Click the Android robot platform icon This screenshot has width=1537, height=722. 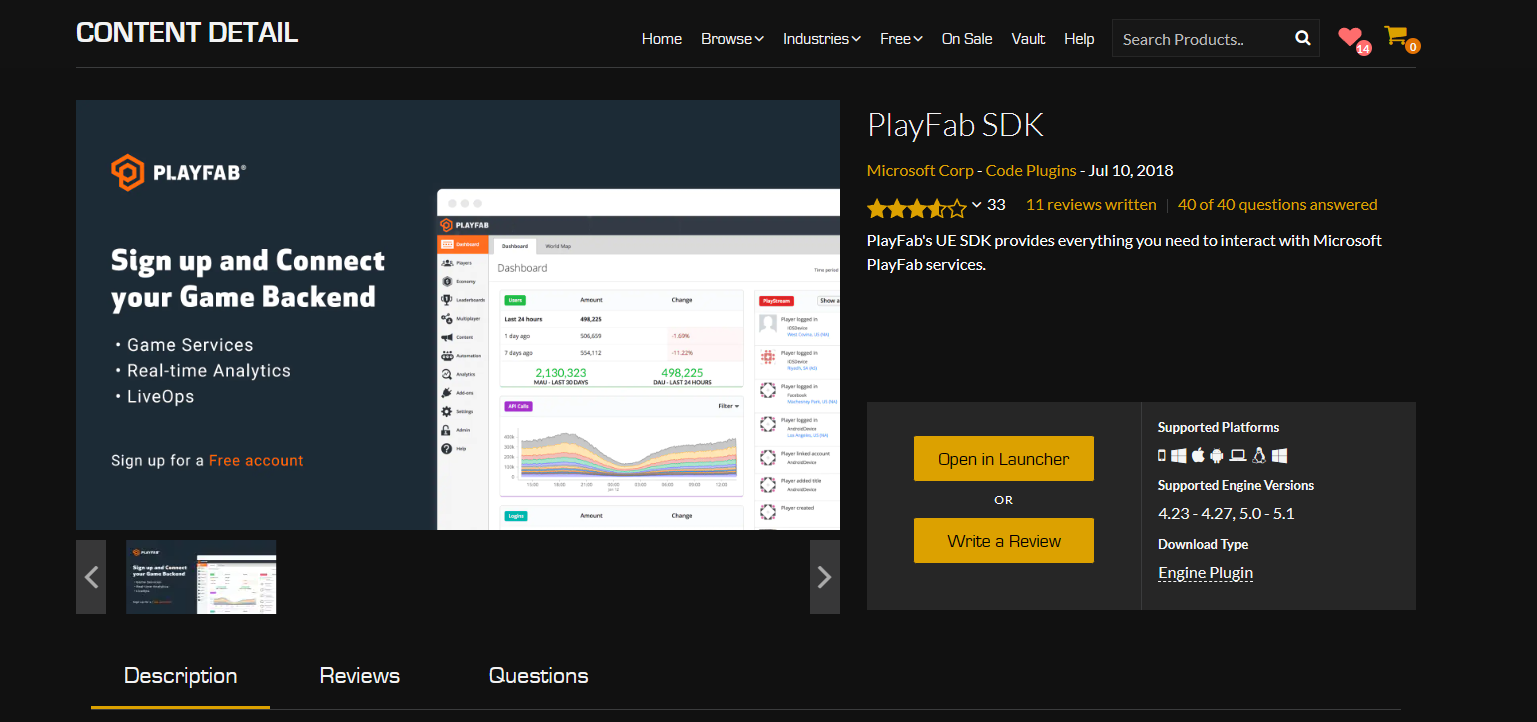(1217, 456)
